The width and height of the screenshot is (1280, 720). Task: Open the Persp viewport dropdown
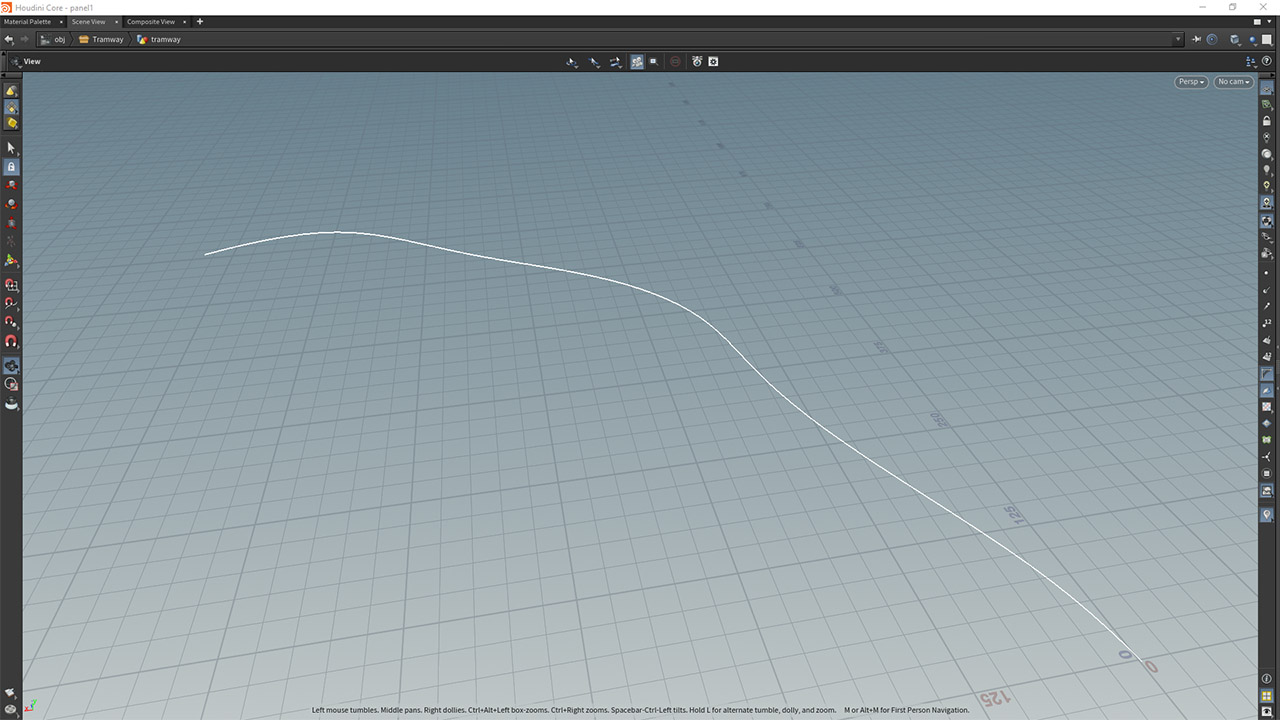pos(1191,82)
